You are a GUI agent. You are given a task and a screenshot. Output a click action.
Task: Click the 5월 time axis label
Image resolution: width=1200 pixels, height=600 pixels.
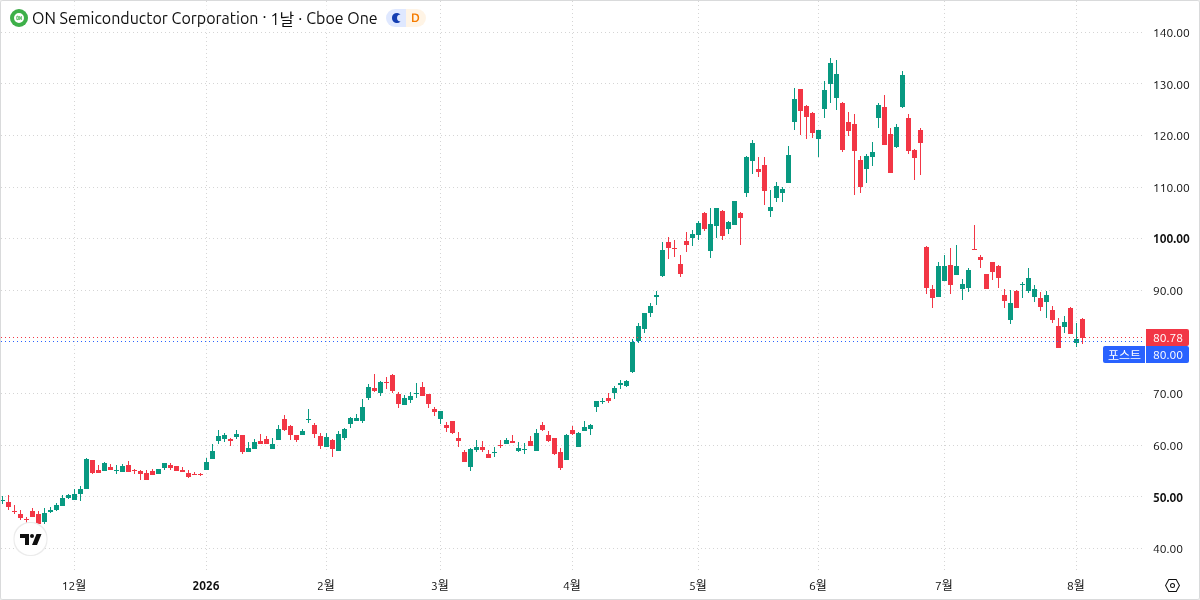pos(698,585)
